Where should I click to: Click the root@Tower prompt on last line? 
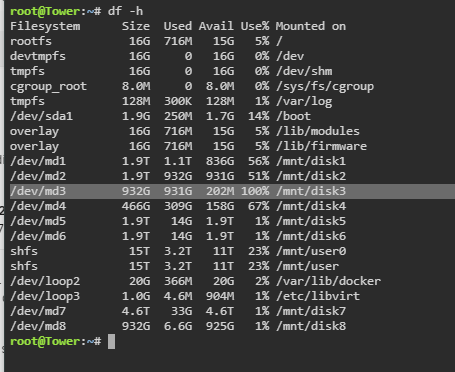click(x=45, y=341)
